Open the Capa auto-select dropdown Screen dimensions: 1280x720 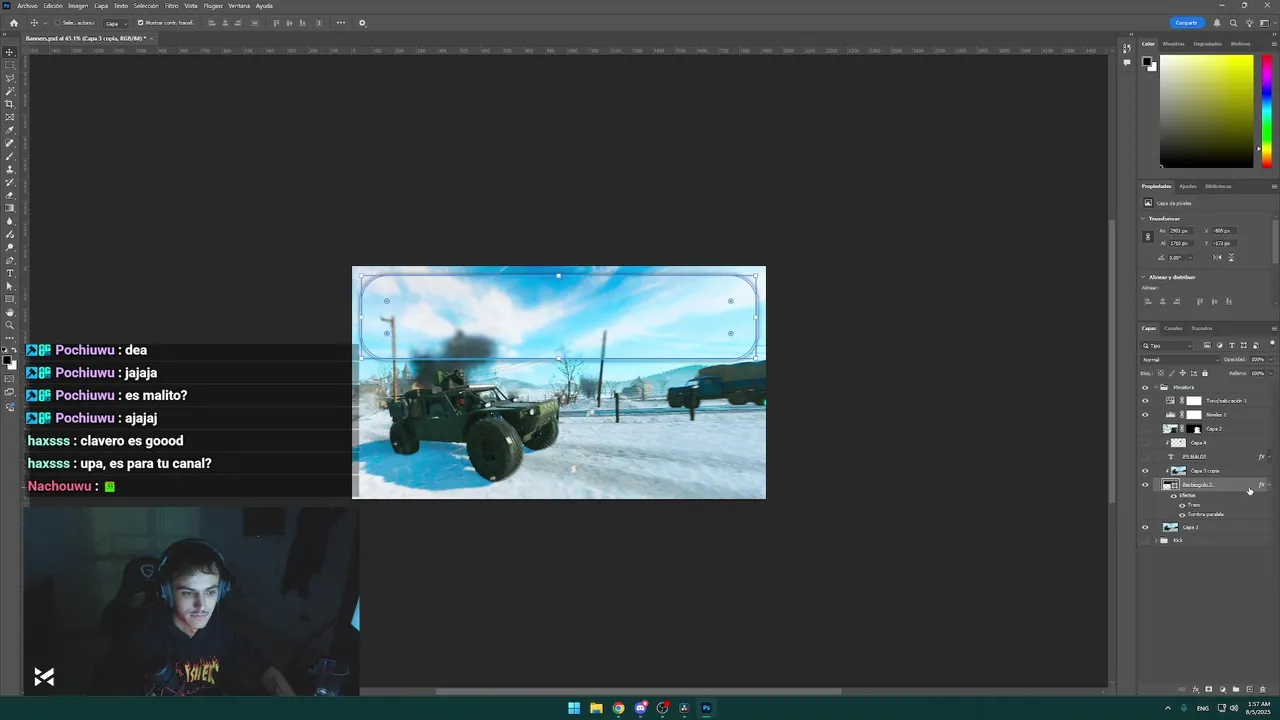coord(116,23)
